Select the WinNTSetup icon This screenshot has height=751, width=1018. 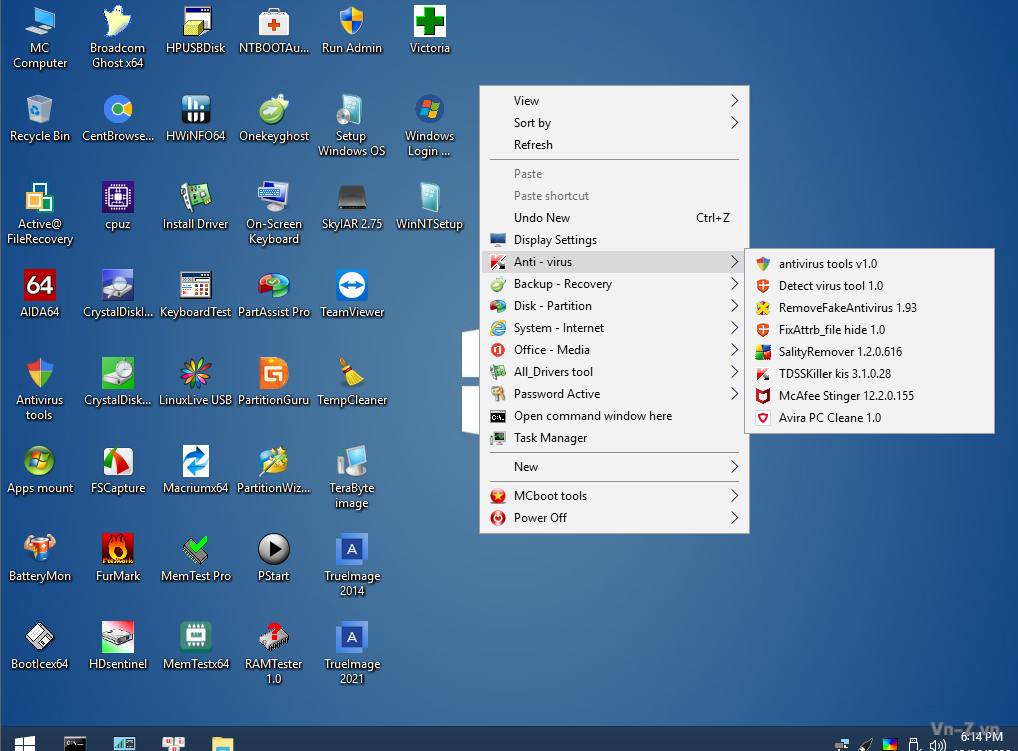pos(429,206)
